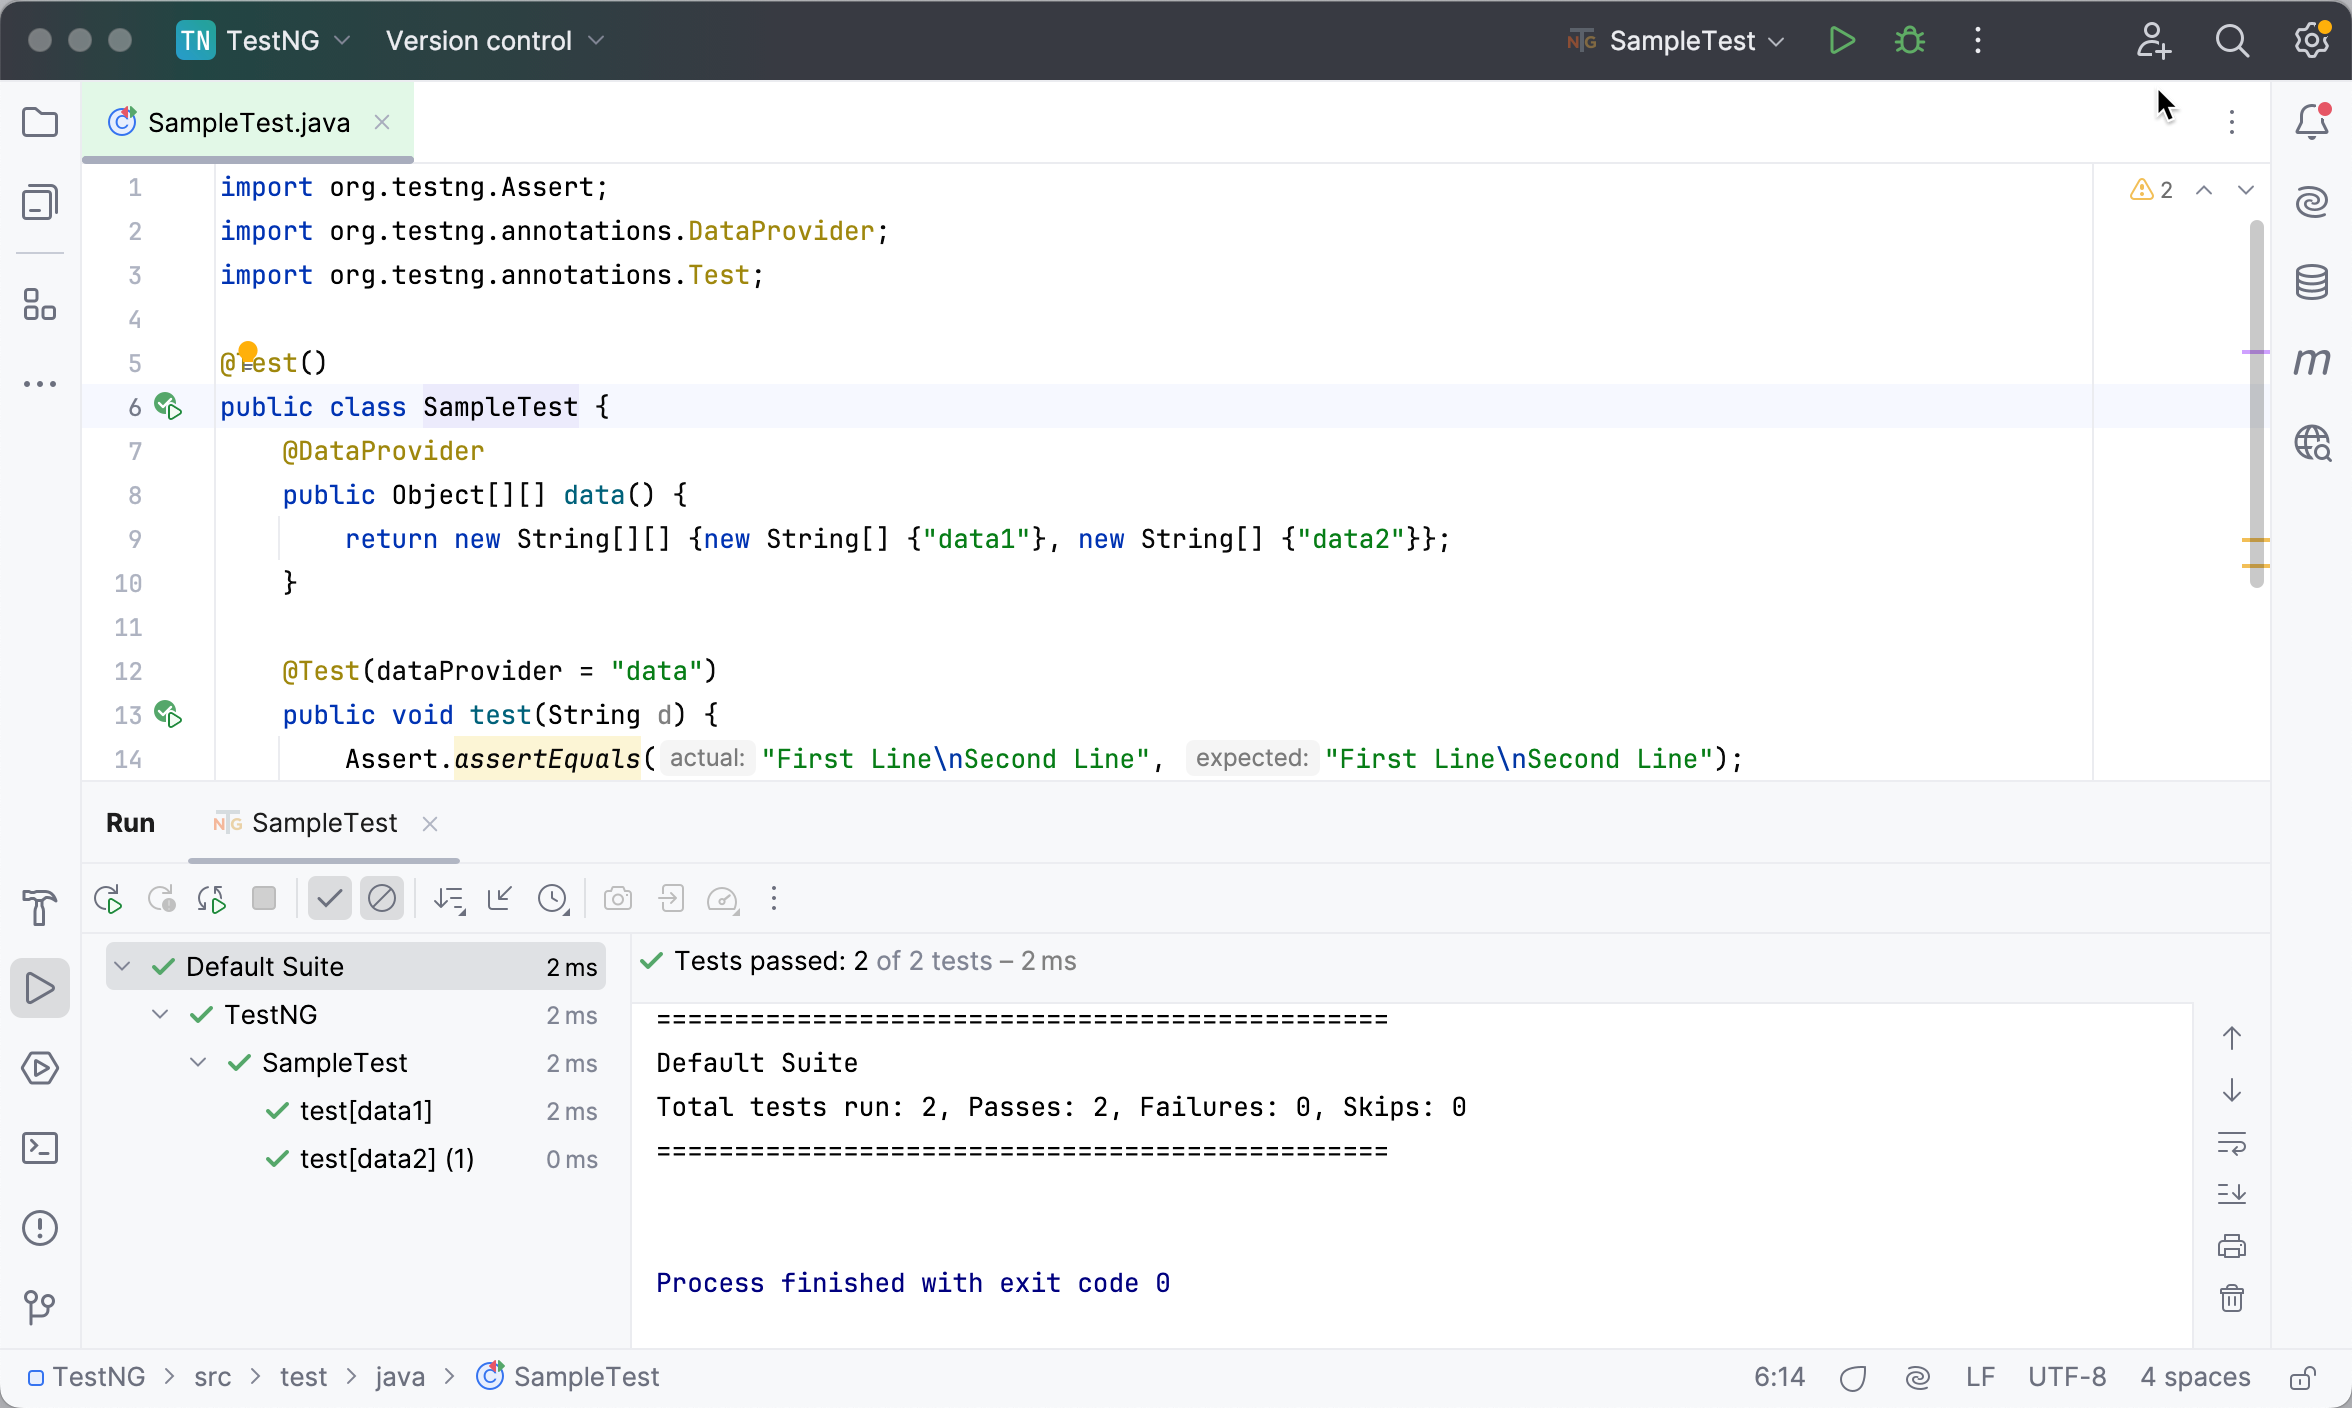This screenshot has width=2352, height=1408.
Task: Open the Database tool window
Action: click(x=2313, y=281)
